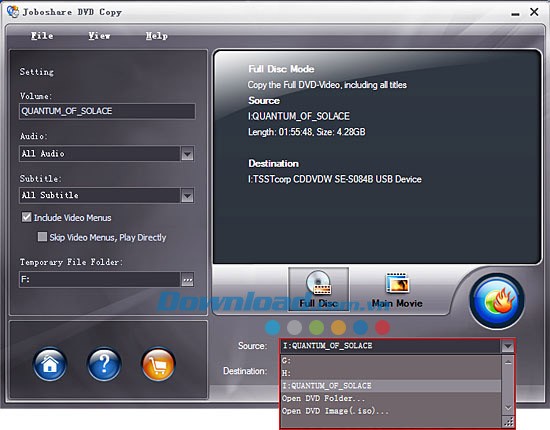Pick the dark blue skin color dot

[361, 328]
